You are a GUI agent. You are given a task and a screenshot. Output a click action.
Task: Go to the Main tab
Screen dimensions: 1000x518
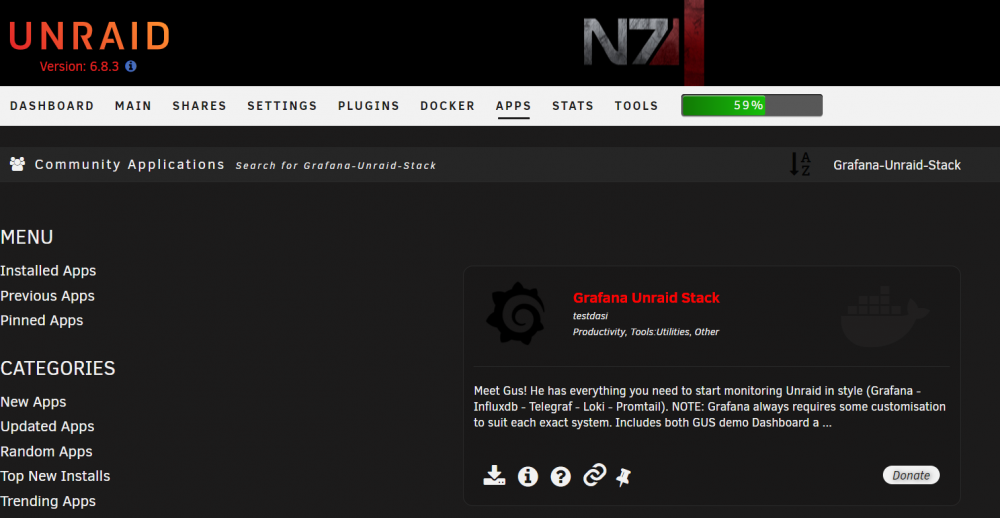click(x=133, y=106)
